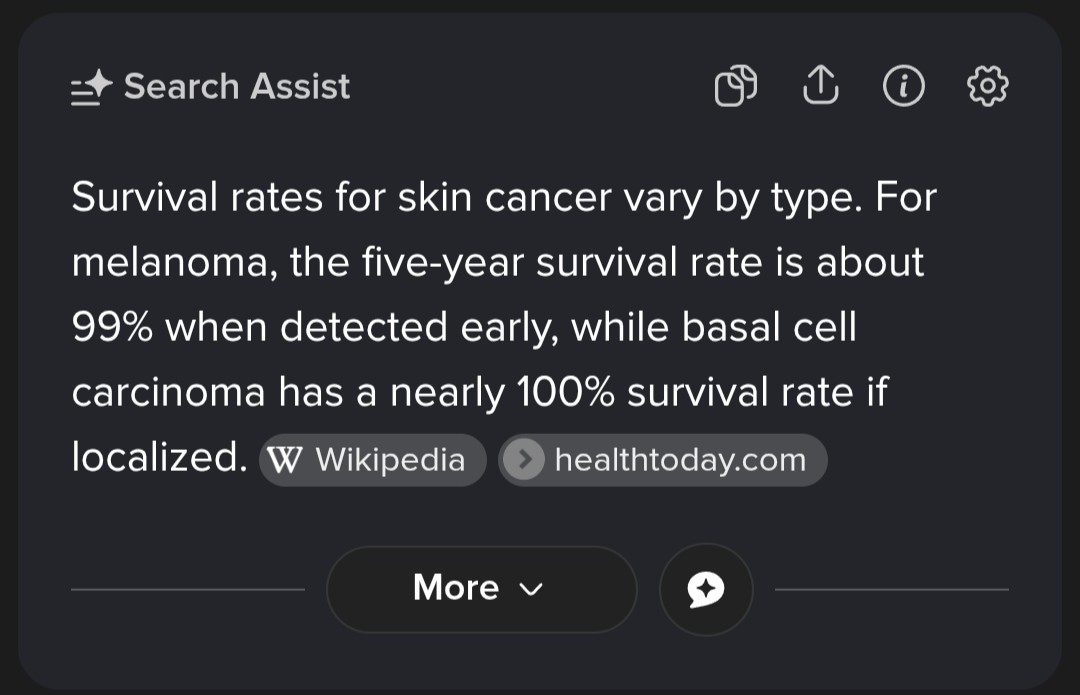This screenshot has height=695, width=1080.
Task: Click the divider line right of chat icon
Action: tap(892, 589)
